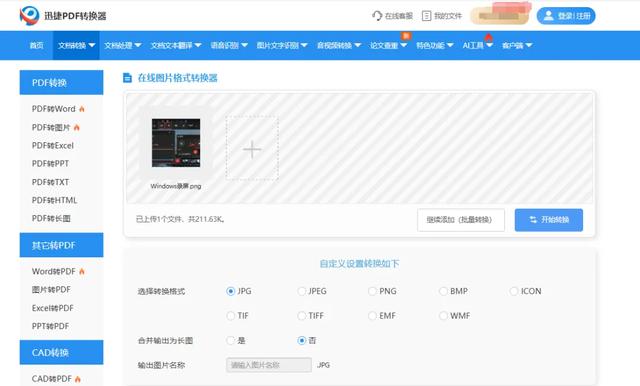Select the JPEG format radio button
This screenshot has height=386, width=640.
(302, 291)
